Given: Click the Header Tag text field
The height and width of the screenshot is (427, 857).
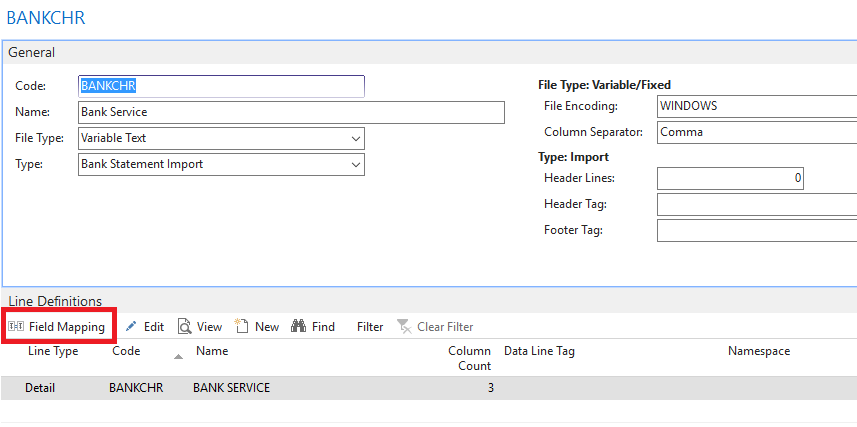Looking at the screenshot, I should 757,204.
